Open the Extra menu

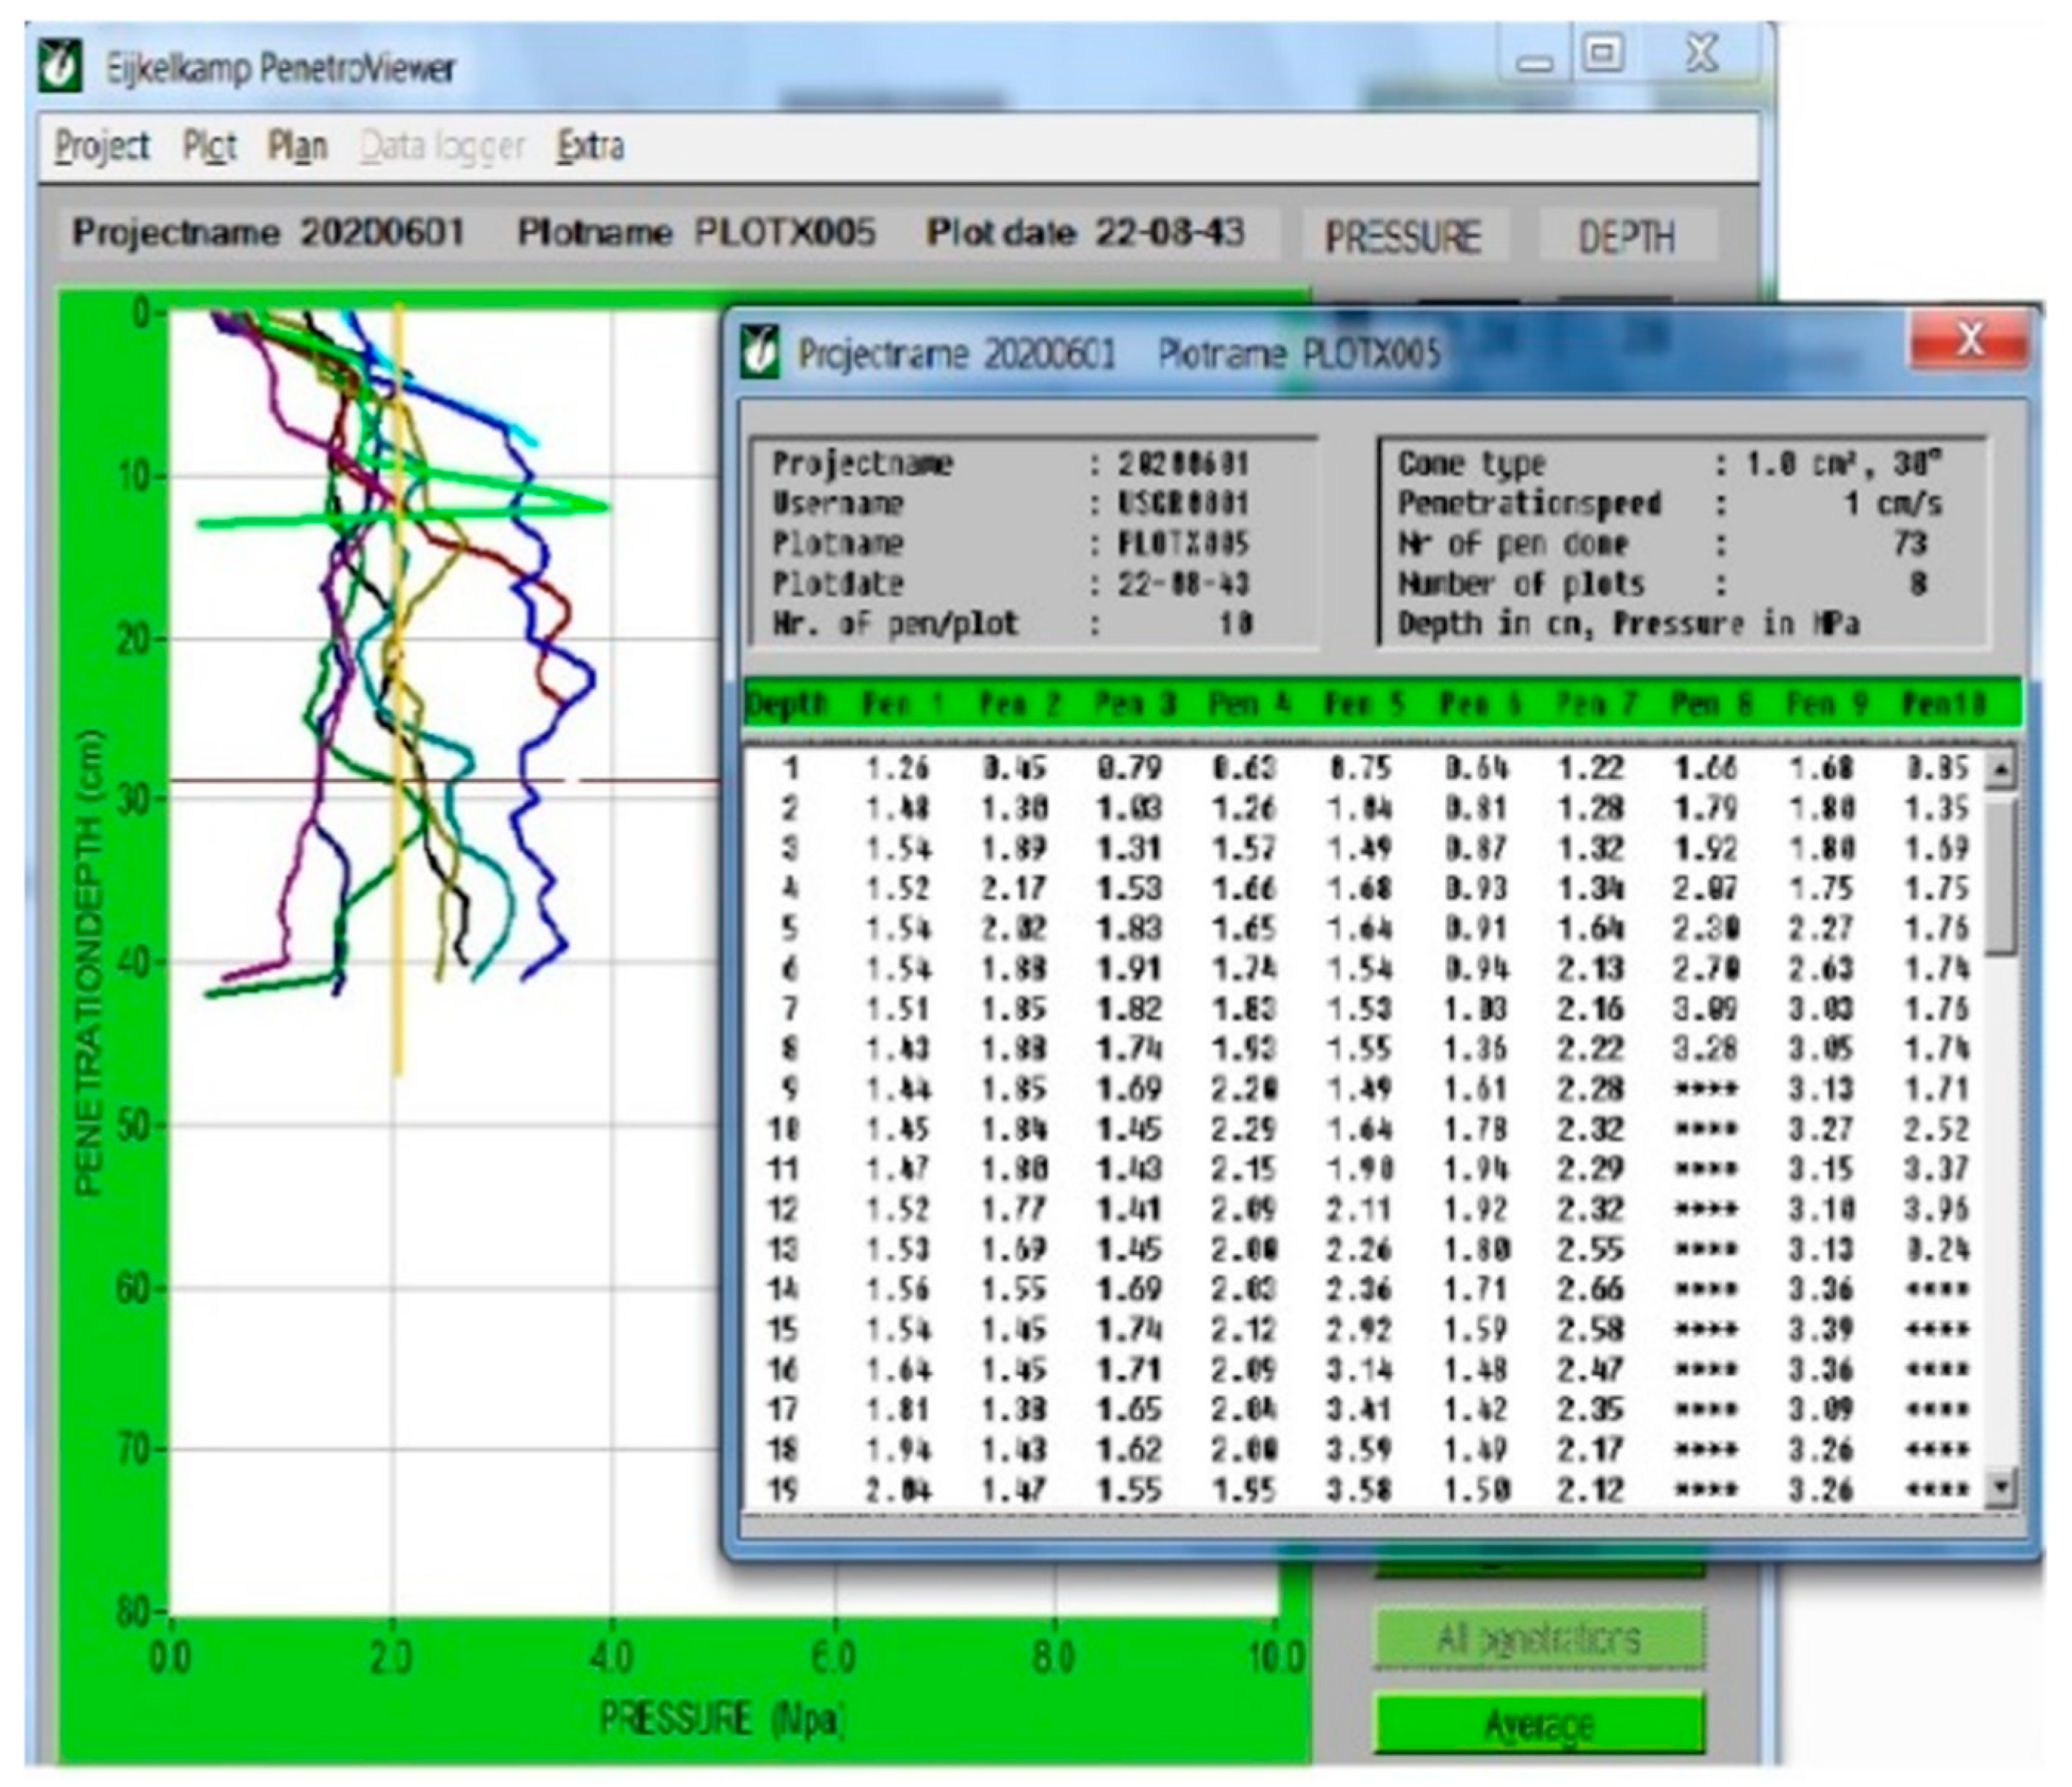[591, 146]
